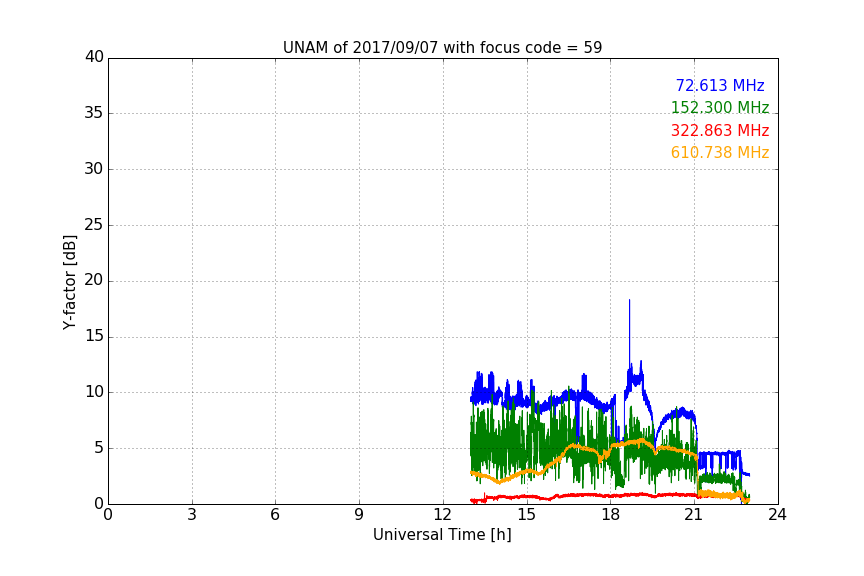
Task: Click the y-axis tick value 30
Action: click(94, 169)
